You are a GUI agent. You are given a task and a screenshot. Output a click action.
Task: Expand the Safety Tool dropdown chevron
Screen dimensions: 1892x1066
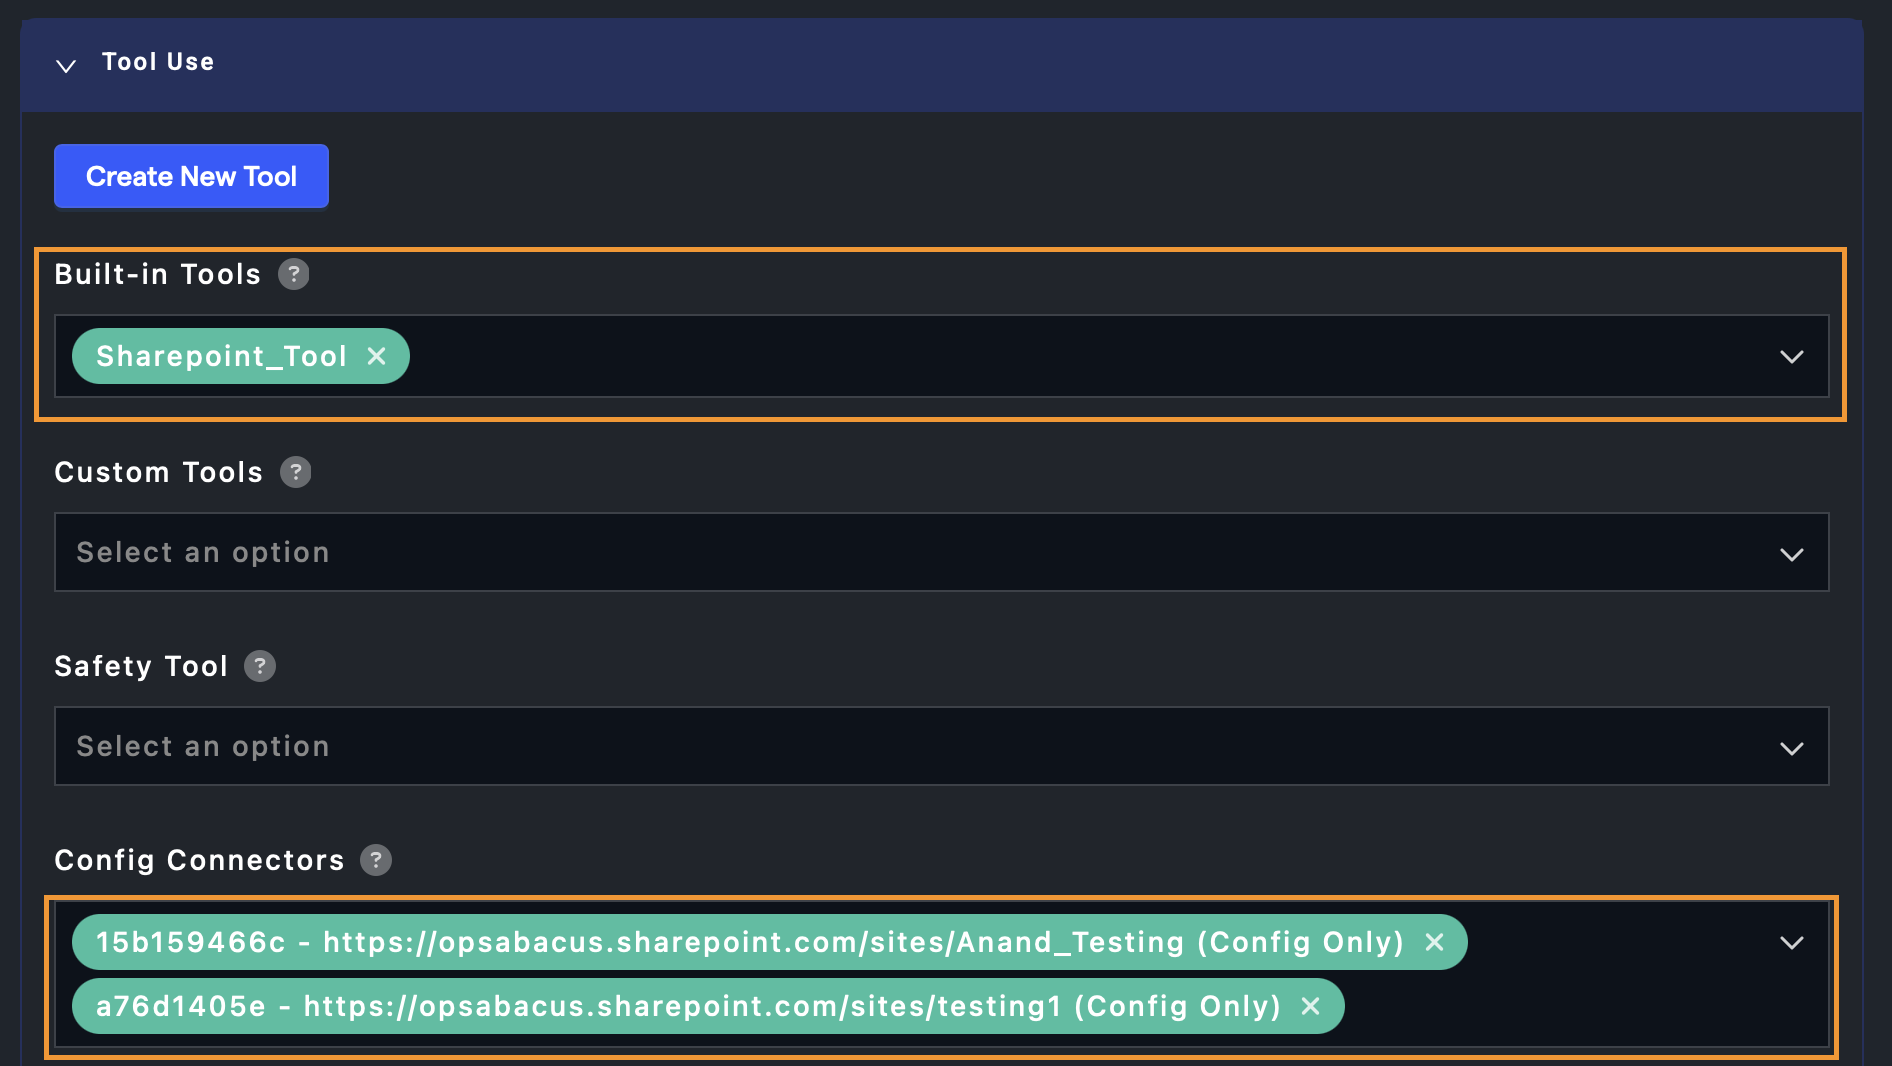[1791, 748]
